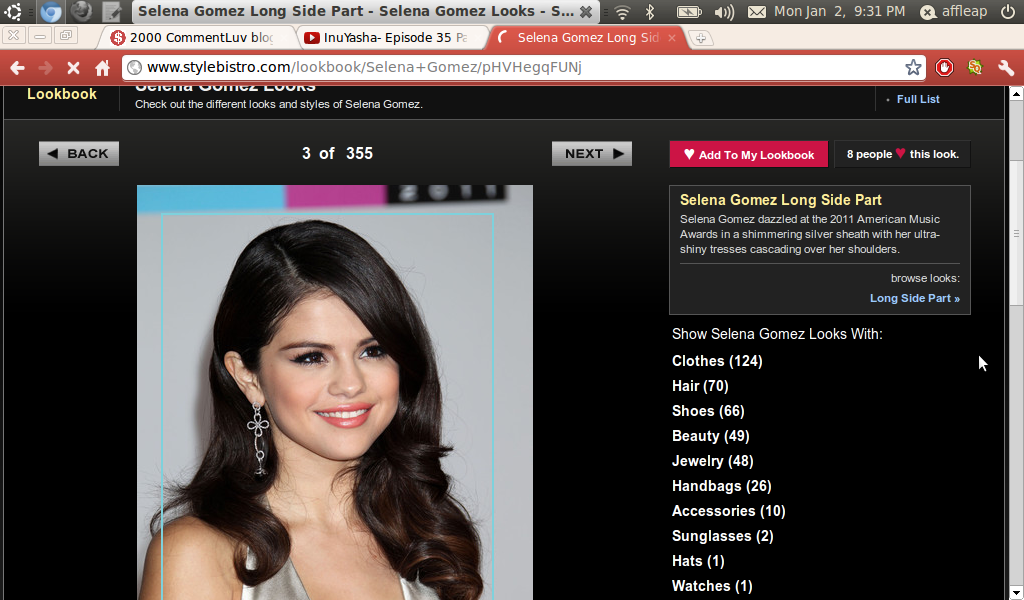Show looks with Beauty (49)
This screenshot has height=600, width=1024.
click(711, 436)
